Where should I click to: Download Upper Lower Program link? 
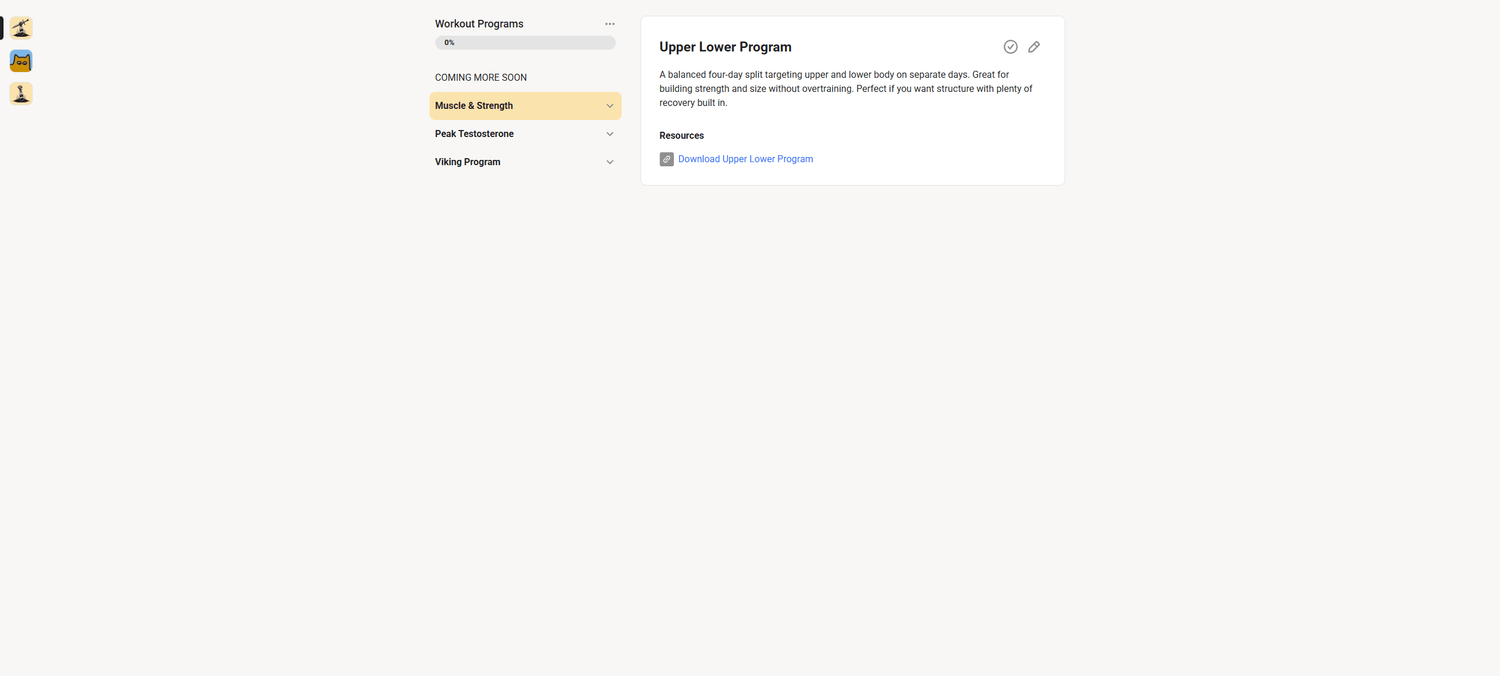coord(745,159)
